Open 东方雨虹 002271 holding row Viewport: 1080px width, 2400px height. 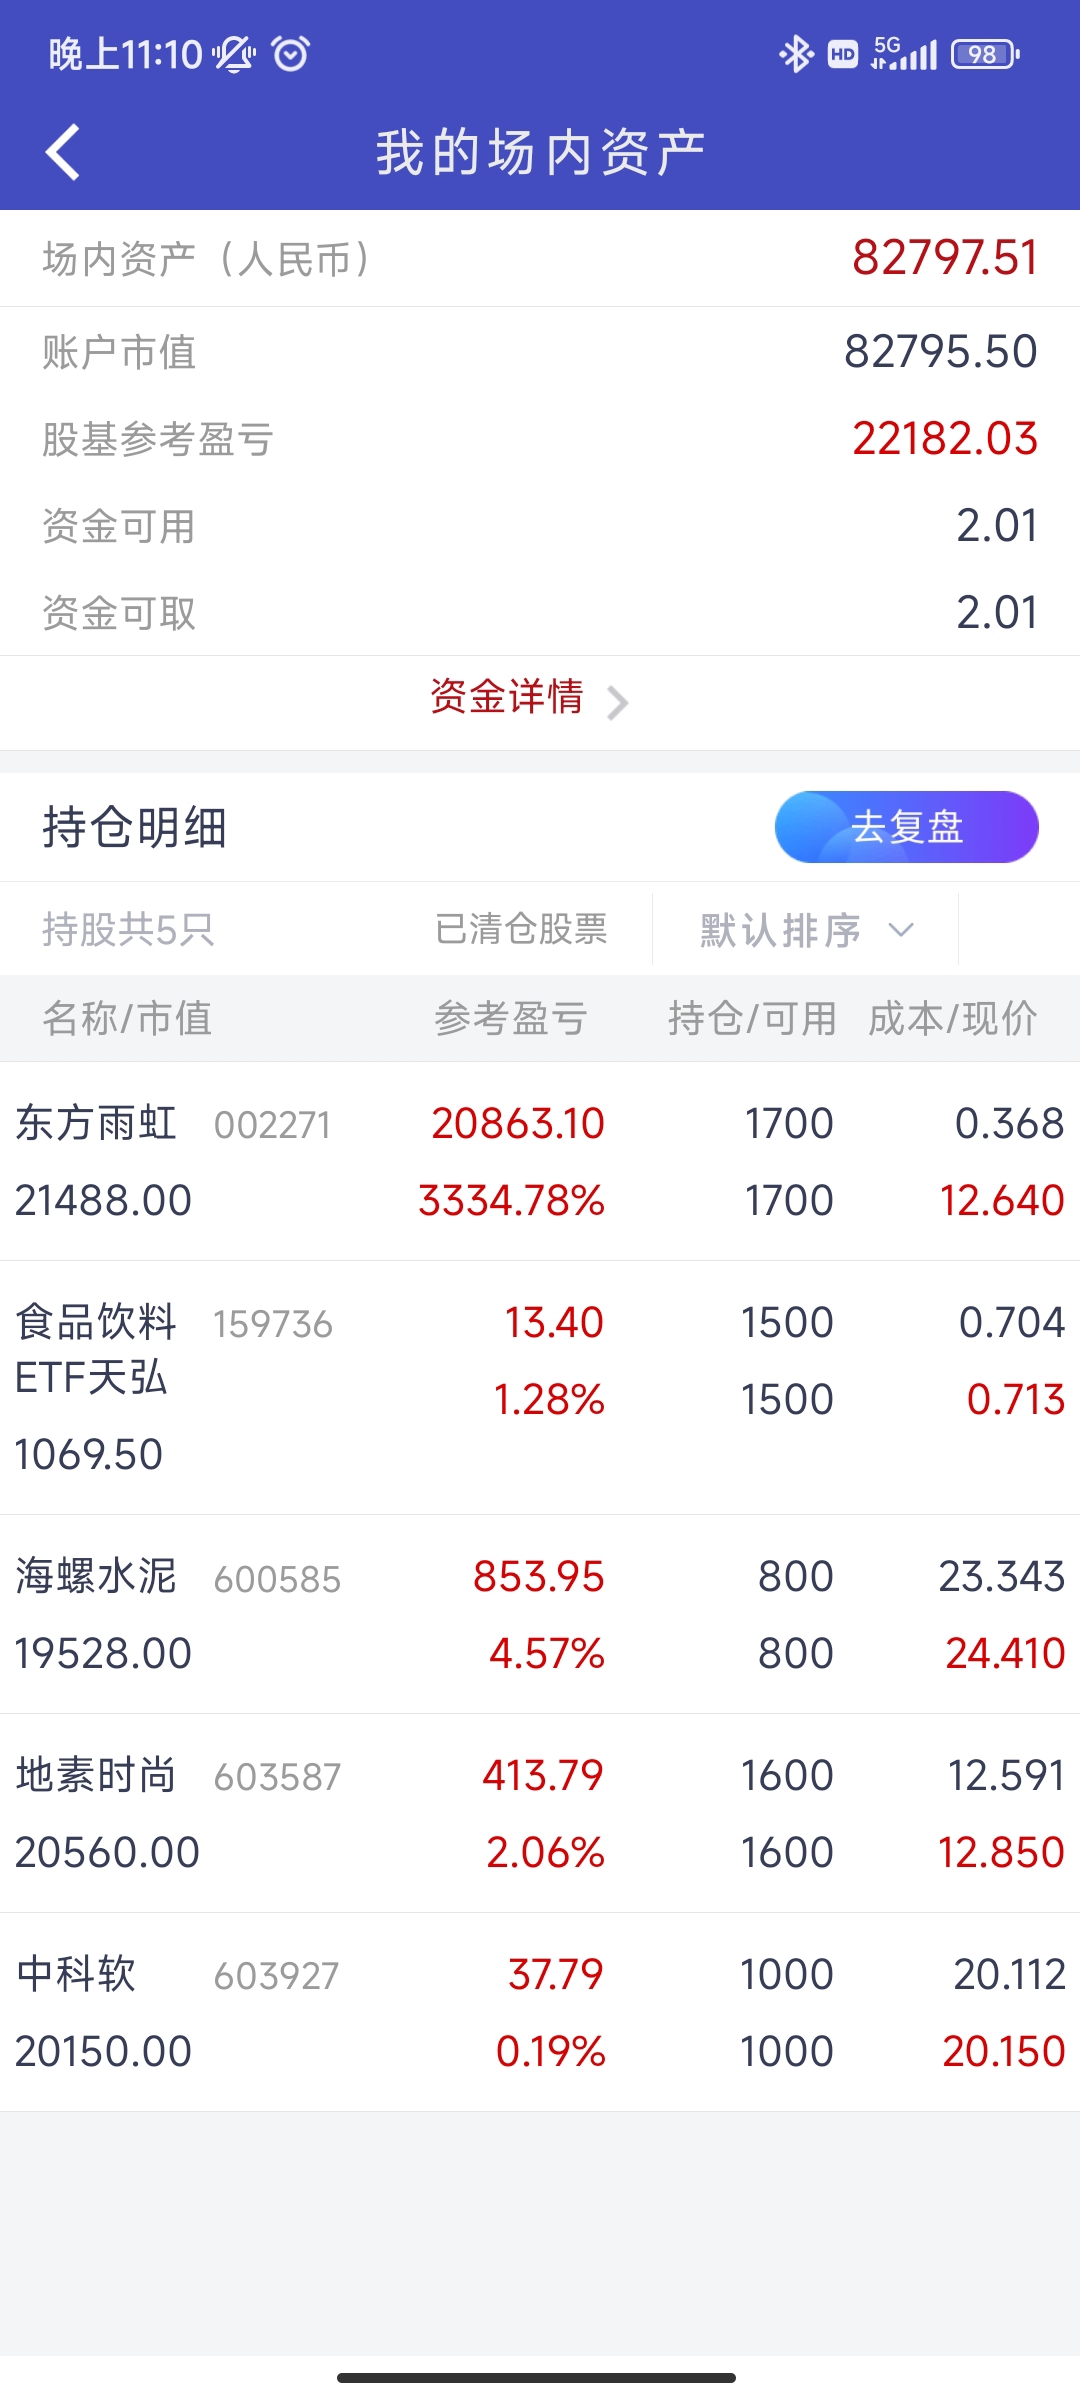coord(540,1161)
